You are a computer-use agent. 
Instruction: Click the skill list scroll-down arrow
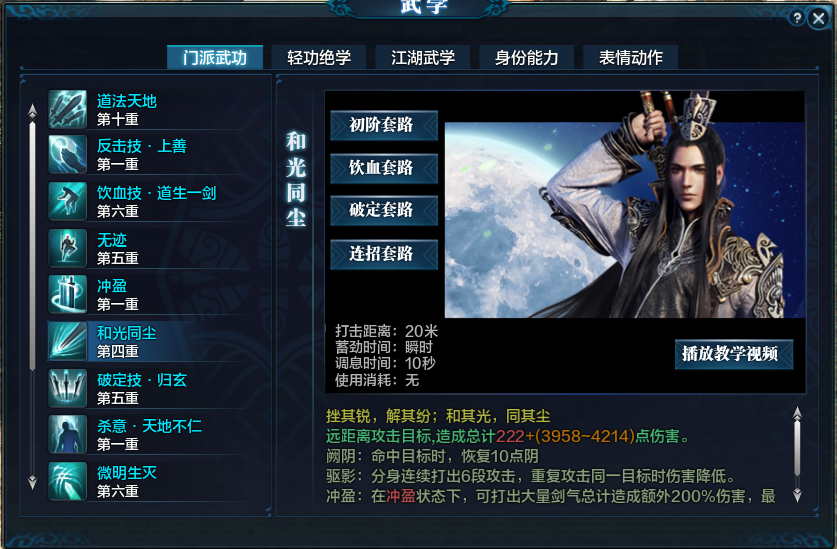coord(33,482)
